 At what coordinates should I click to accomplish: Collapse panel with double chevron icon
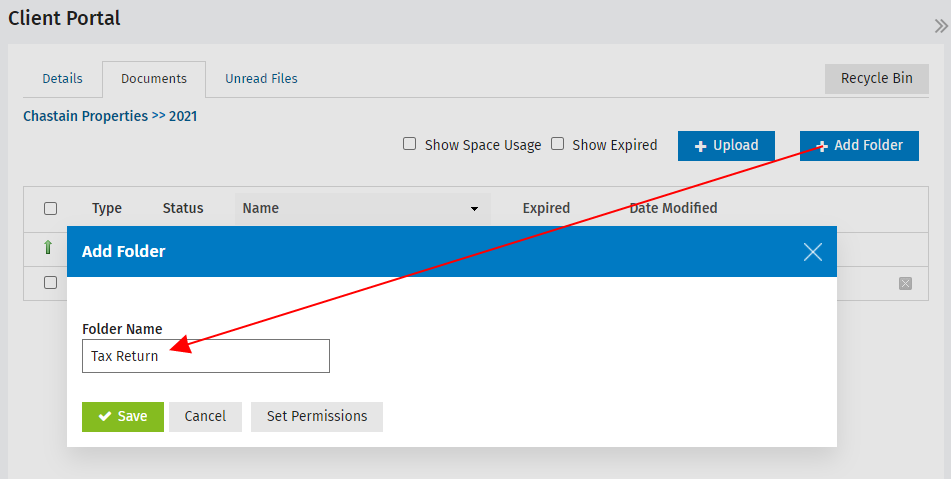(x=941, y=26)
